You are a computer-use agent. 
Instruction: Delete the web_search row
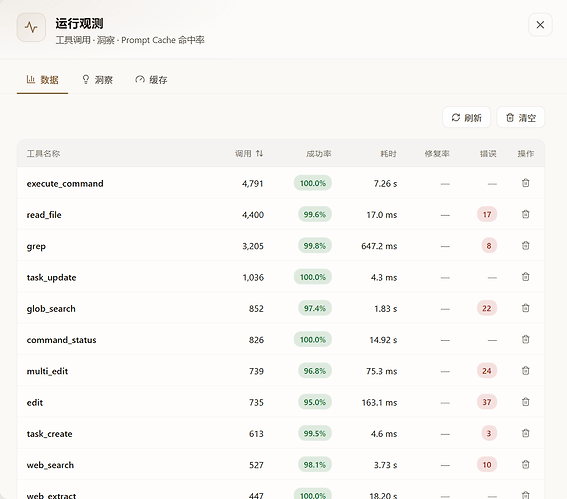click(x=525, y=464)
